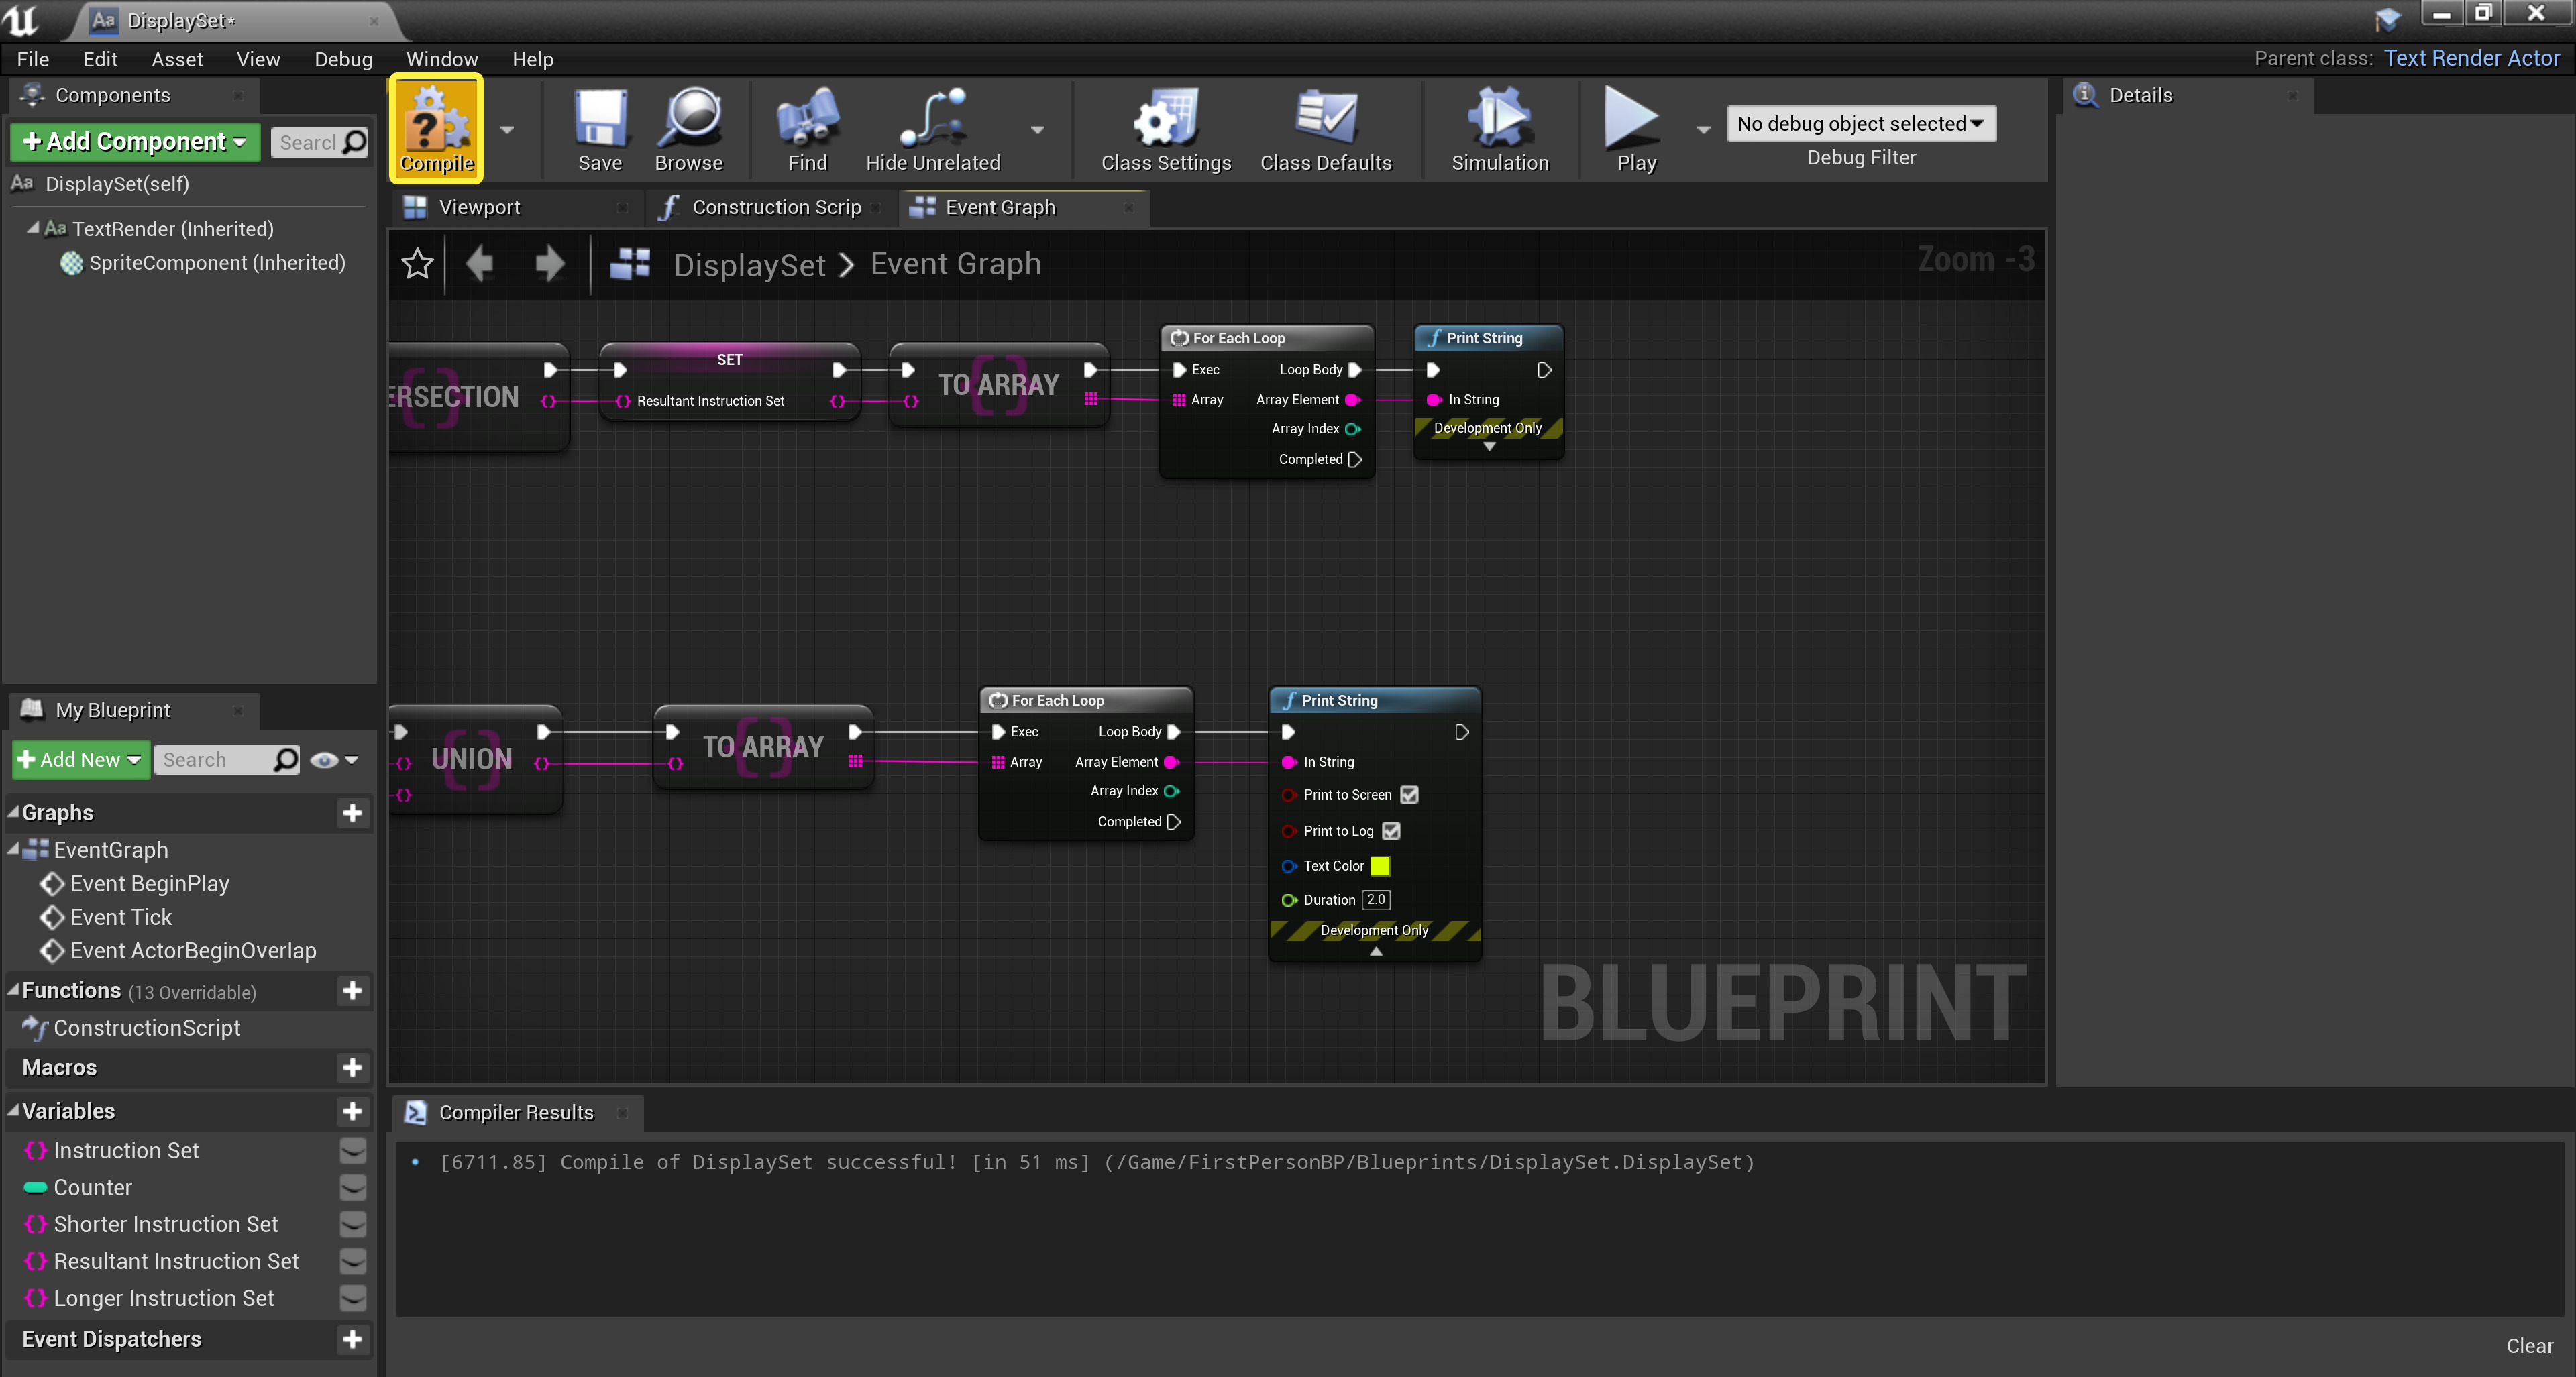Uncheck Print to Log checkbox
The height and width of the screenshot is (1377, 2576).
click(1391, 831)
